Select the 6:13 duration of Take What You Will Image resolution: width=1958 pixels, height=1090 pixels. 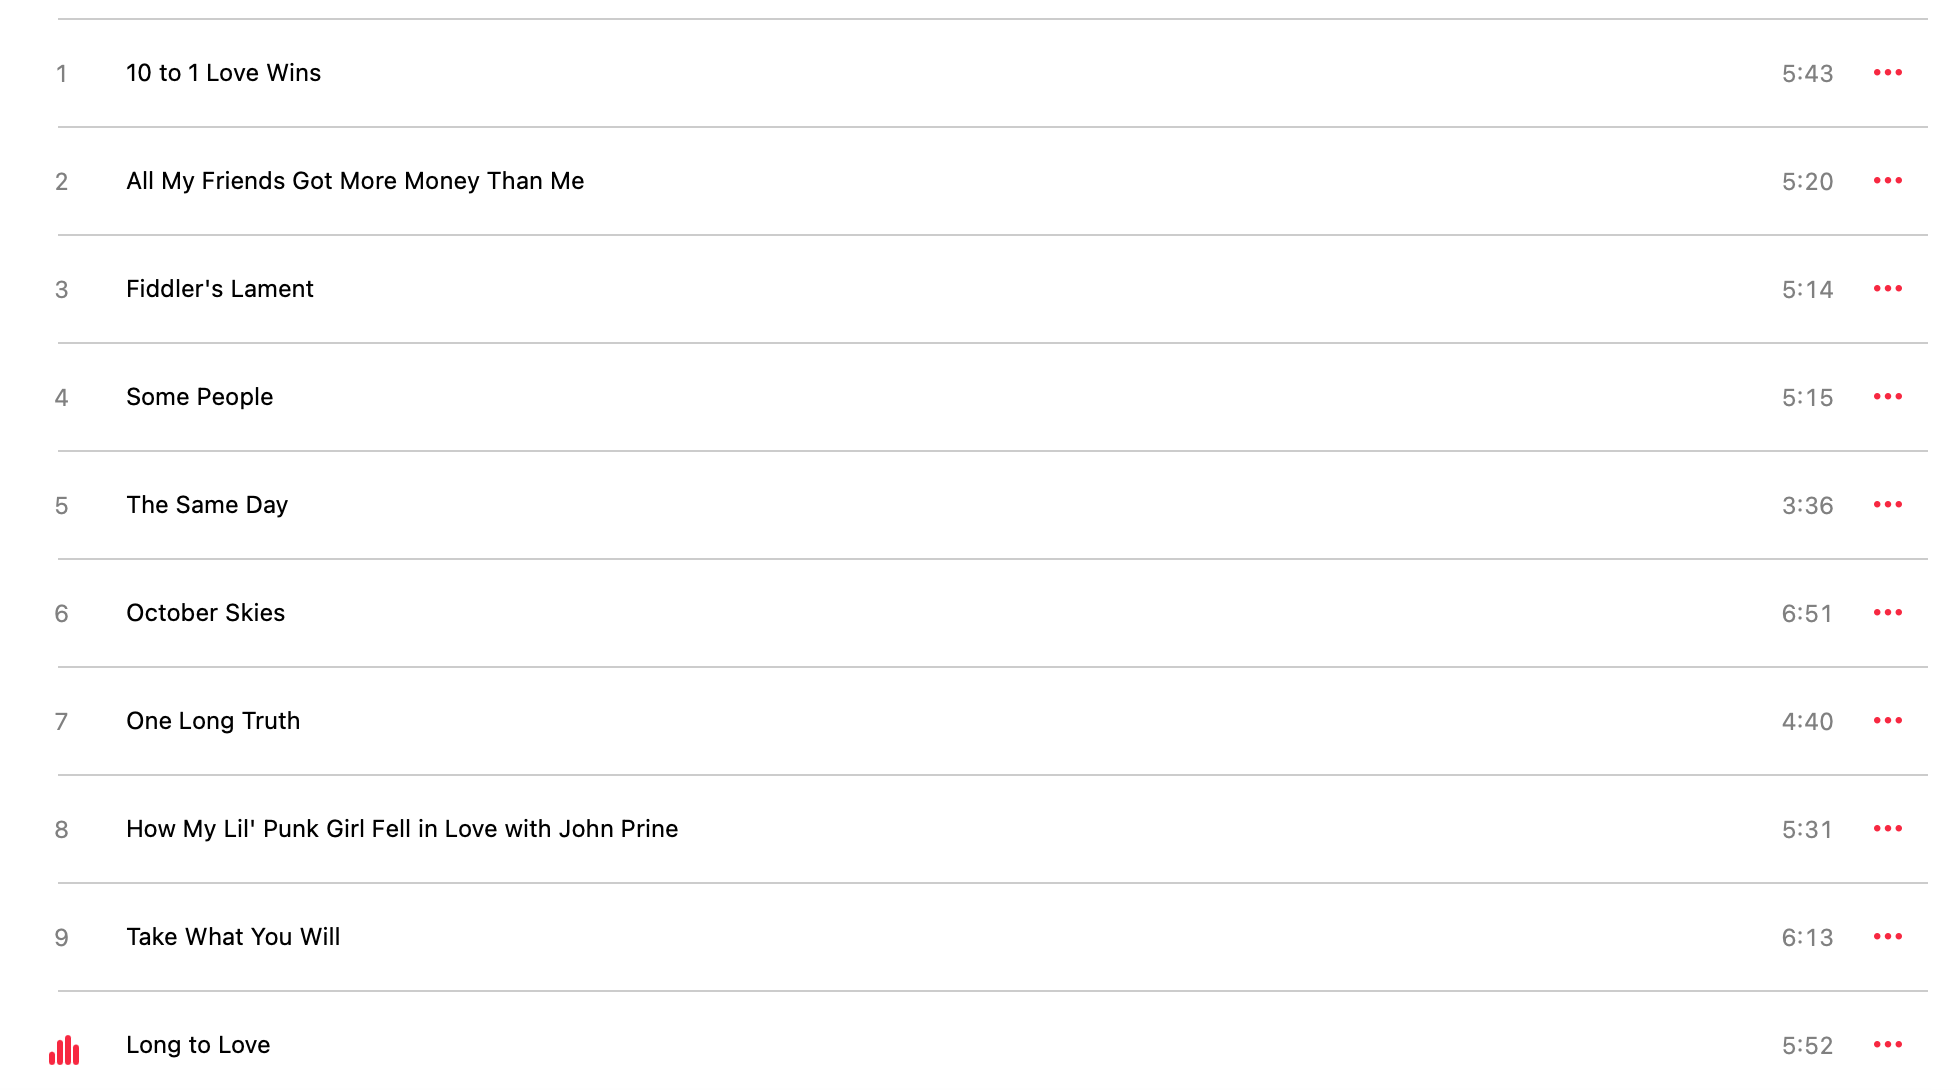(1807, 938)
